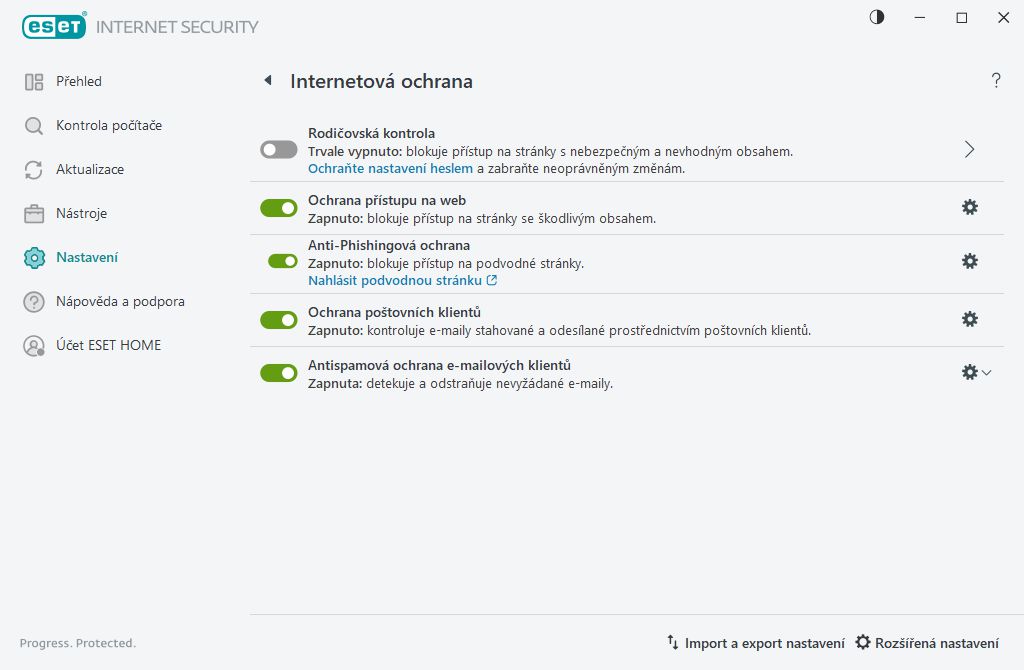1024x670 pixels.
Task: Open the help question mark icon
Action: (x=996, y=81)
